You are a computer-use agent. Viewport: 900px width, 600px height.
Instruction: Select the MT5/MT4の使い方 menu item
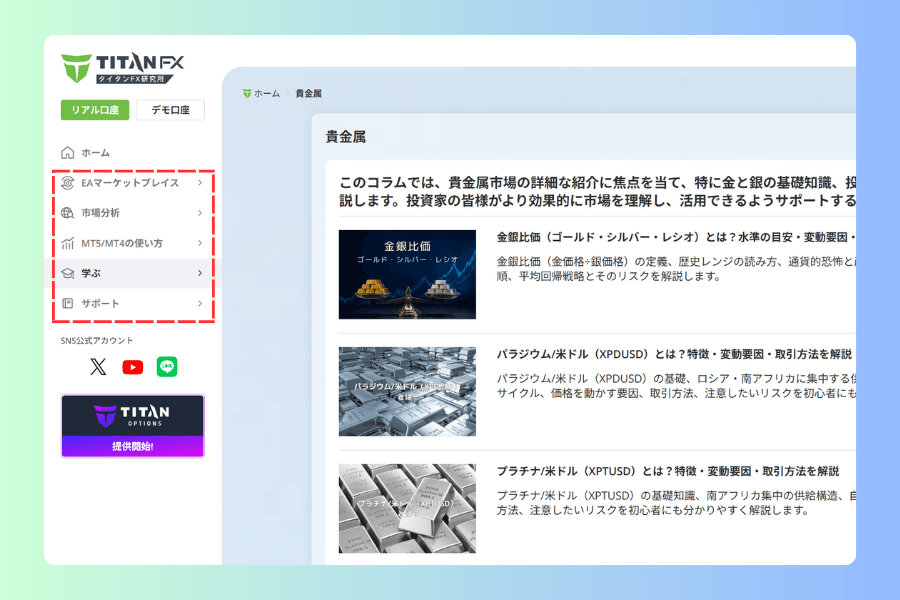[133, 243]
